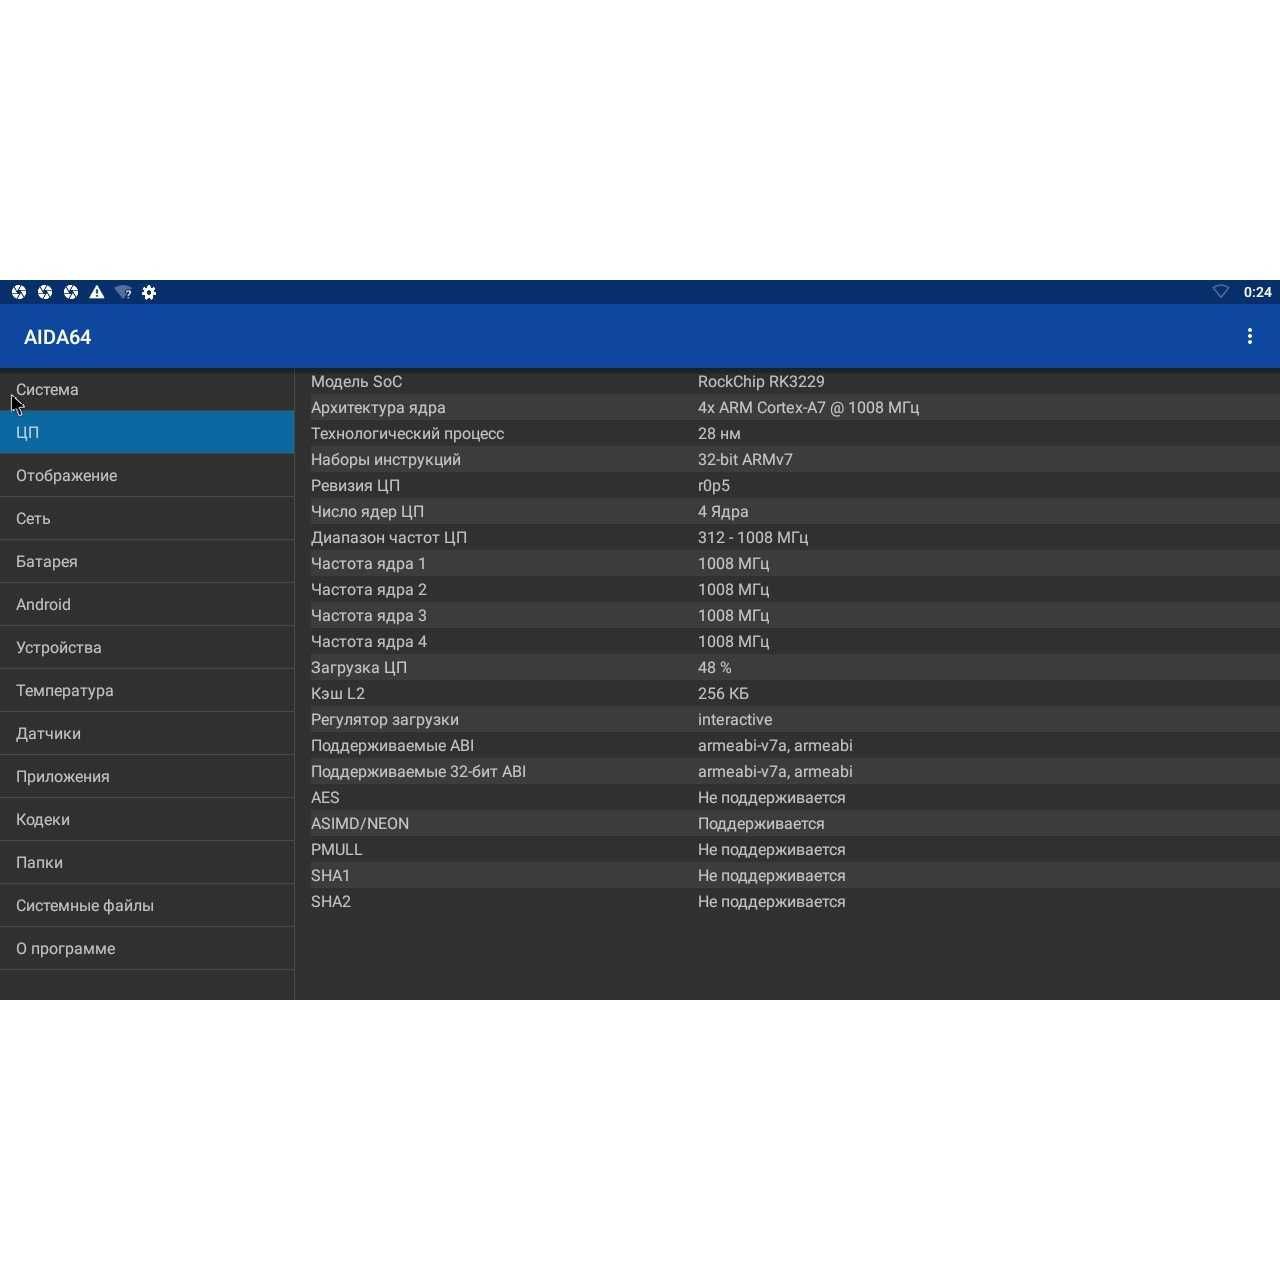Image resolution: width=1280 pixels, height=1280 pixels.
Task: View the Температура section
Action: pos(147,691)
